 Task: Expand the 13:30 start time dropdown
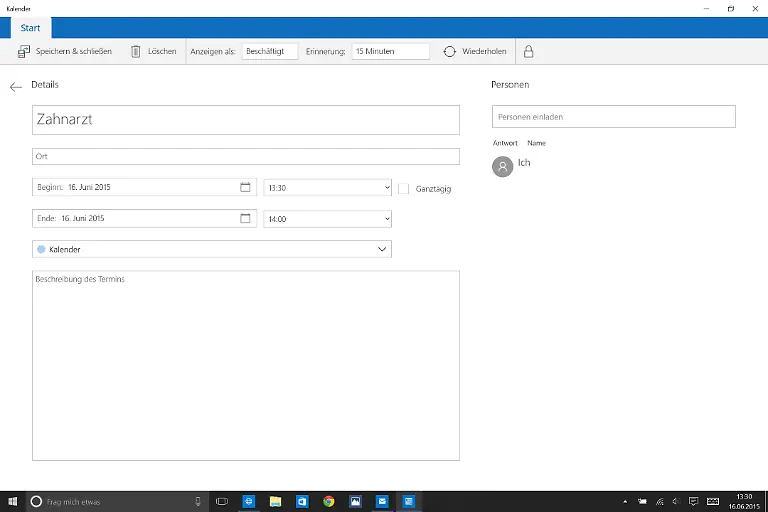coord(327,187)
